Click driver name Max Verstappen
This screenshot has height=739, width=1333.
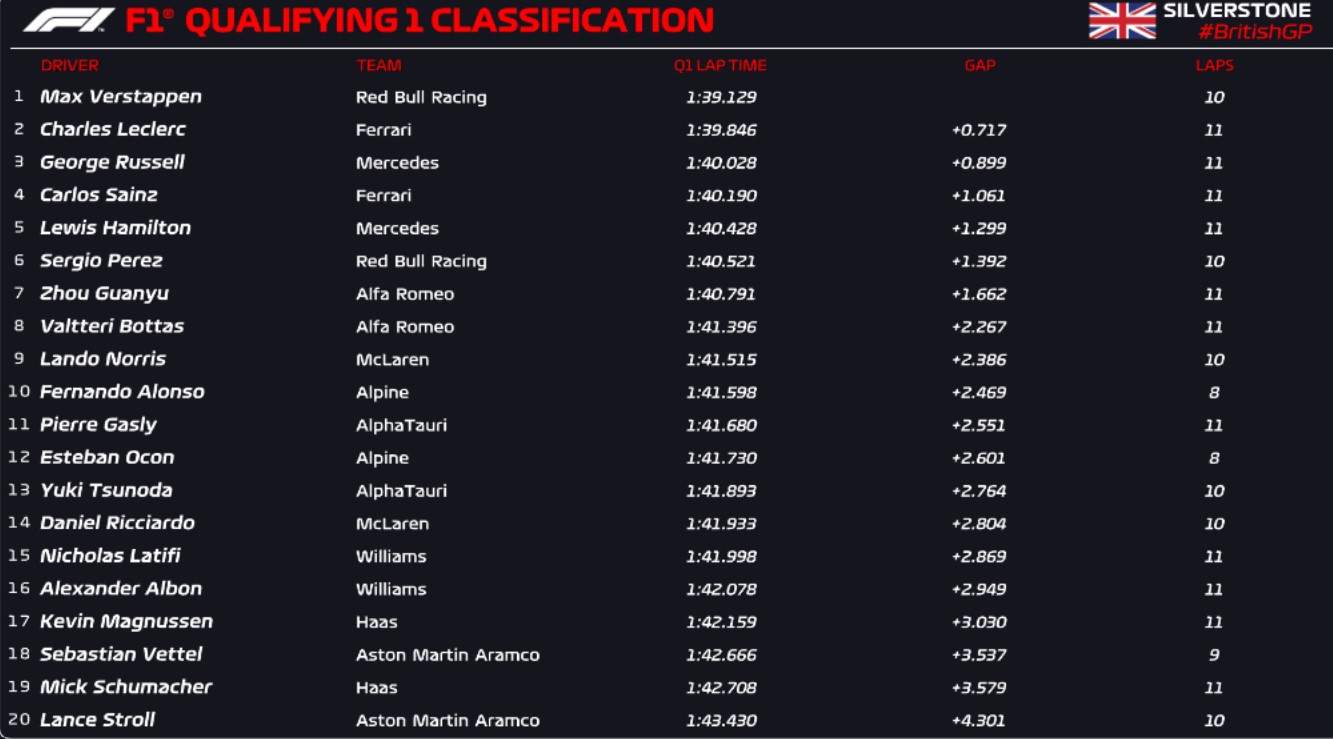coord(121,97)
